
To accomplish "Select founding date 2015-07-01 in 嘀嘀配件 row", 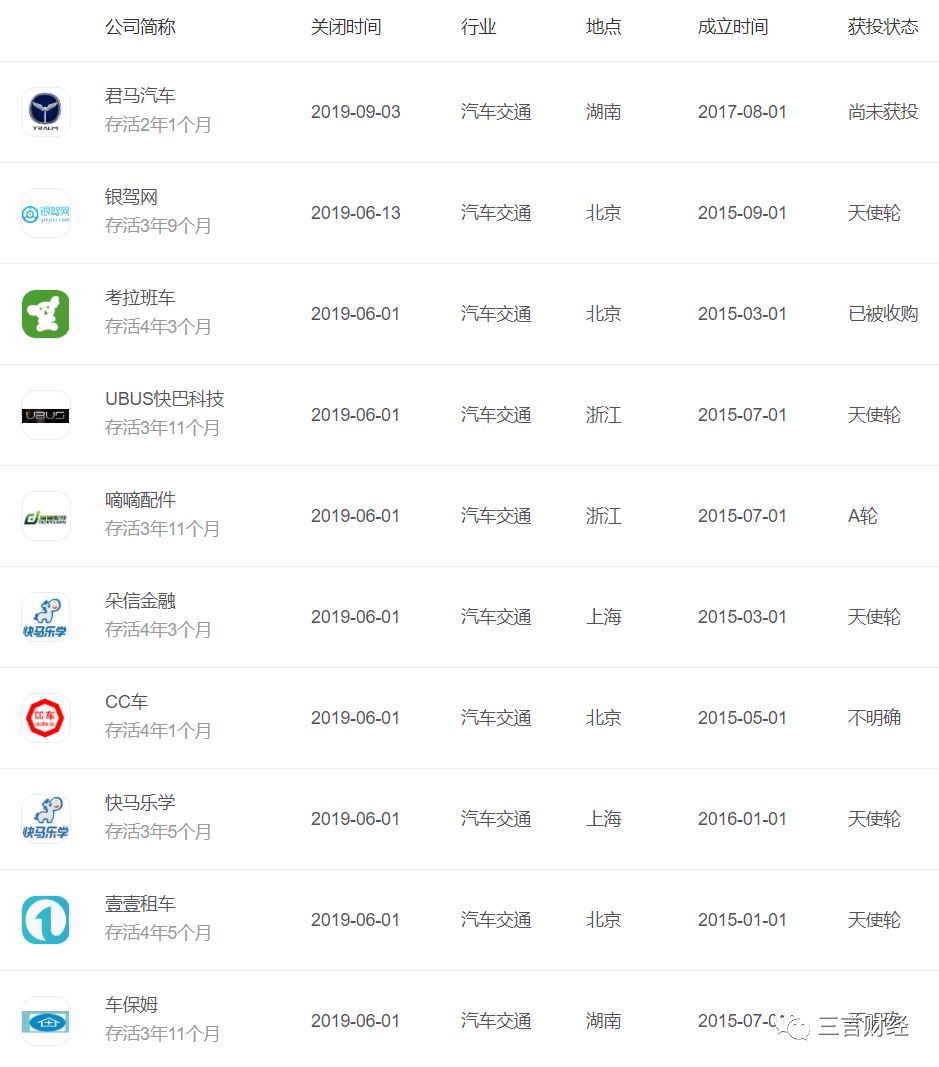I will point(742,516).
